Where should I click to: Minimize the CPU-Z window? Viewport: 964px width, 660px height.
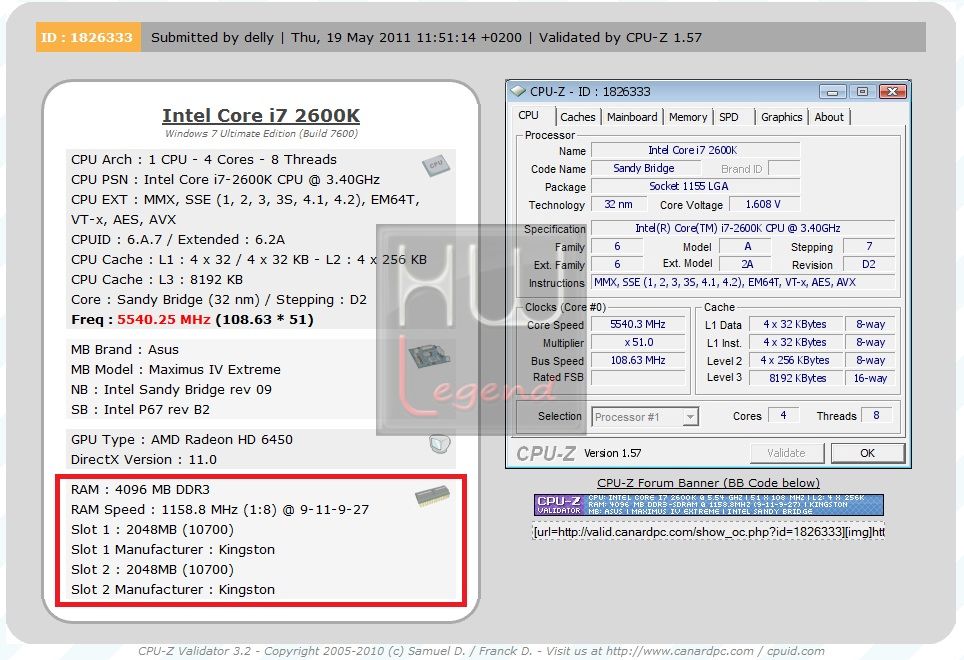[832, 92]
